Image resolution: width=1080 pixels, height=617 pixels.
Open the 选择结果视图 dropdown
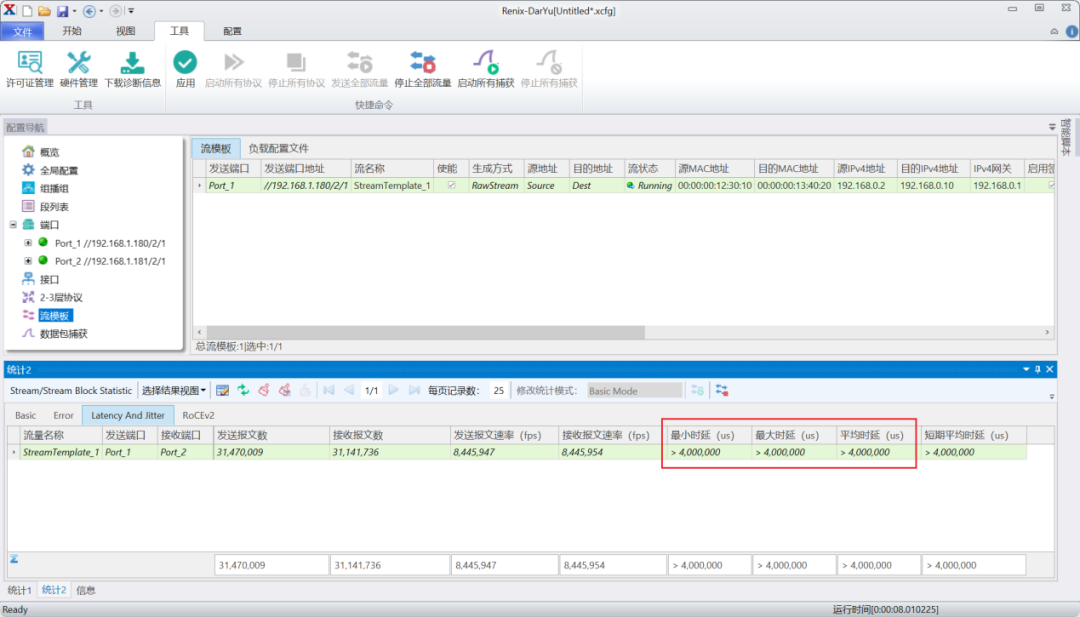pyautogui.click(x=174, y=390)
